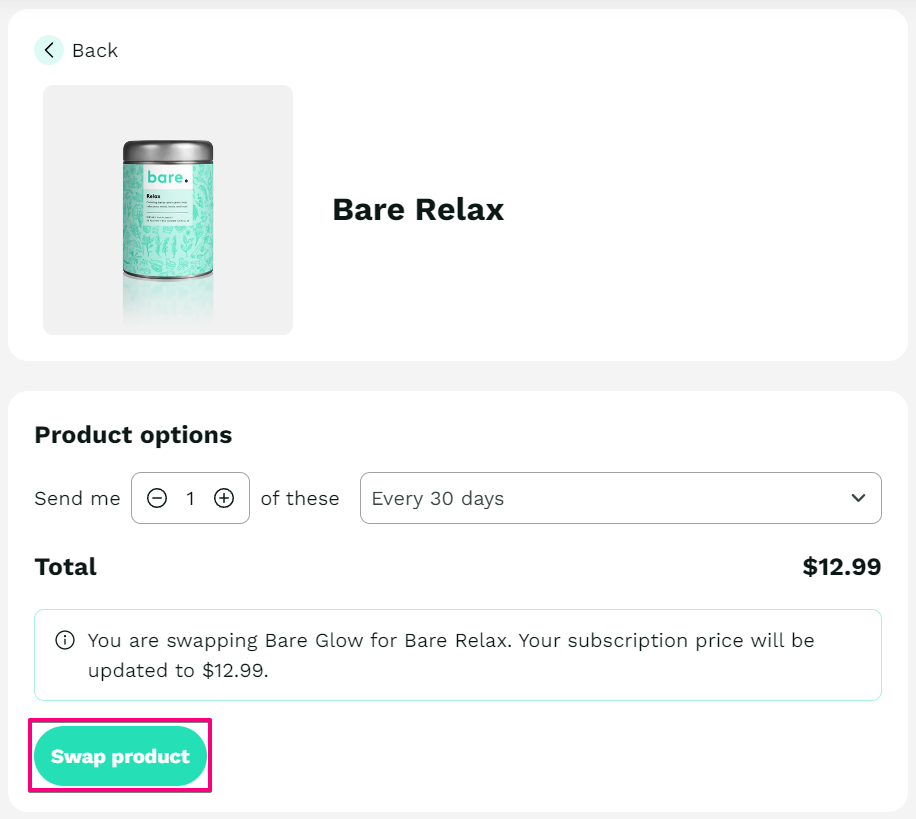Click the of these label
The image size is (916, 819).
click(x=300, y=498)
